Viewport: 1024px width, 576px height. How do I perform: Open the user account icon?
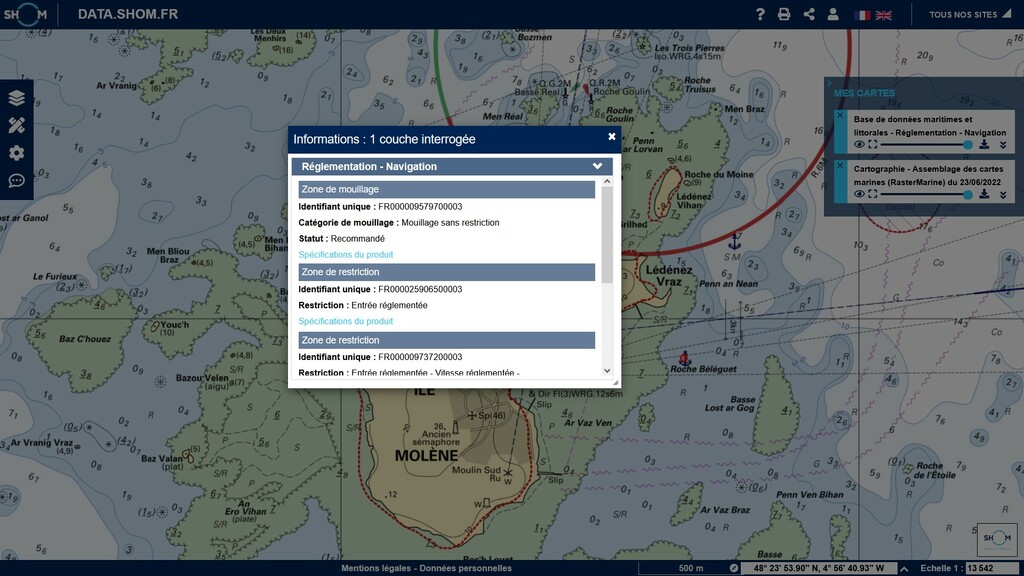(833, 14)
